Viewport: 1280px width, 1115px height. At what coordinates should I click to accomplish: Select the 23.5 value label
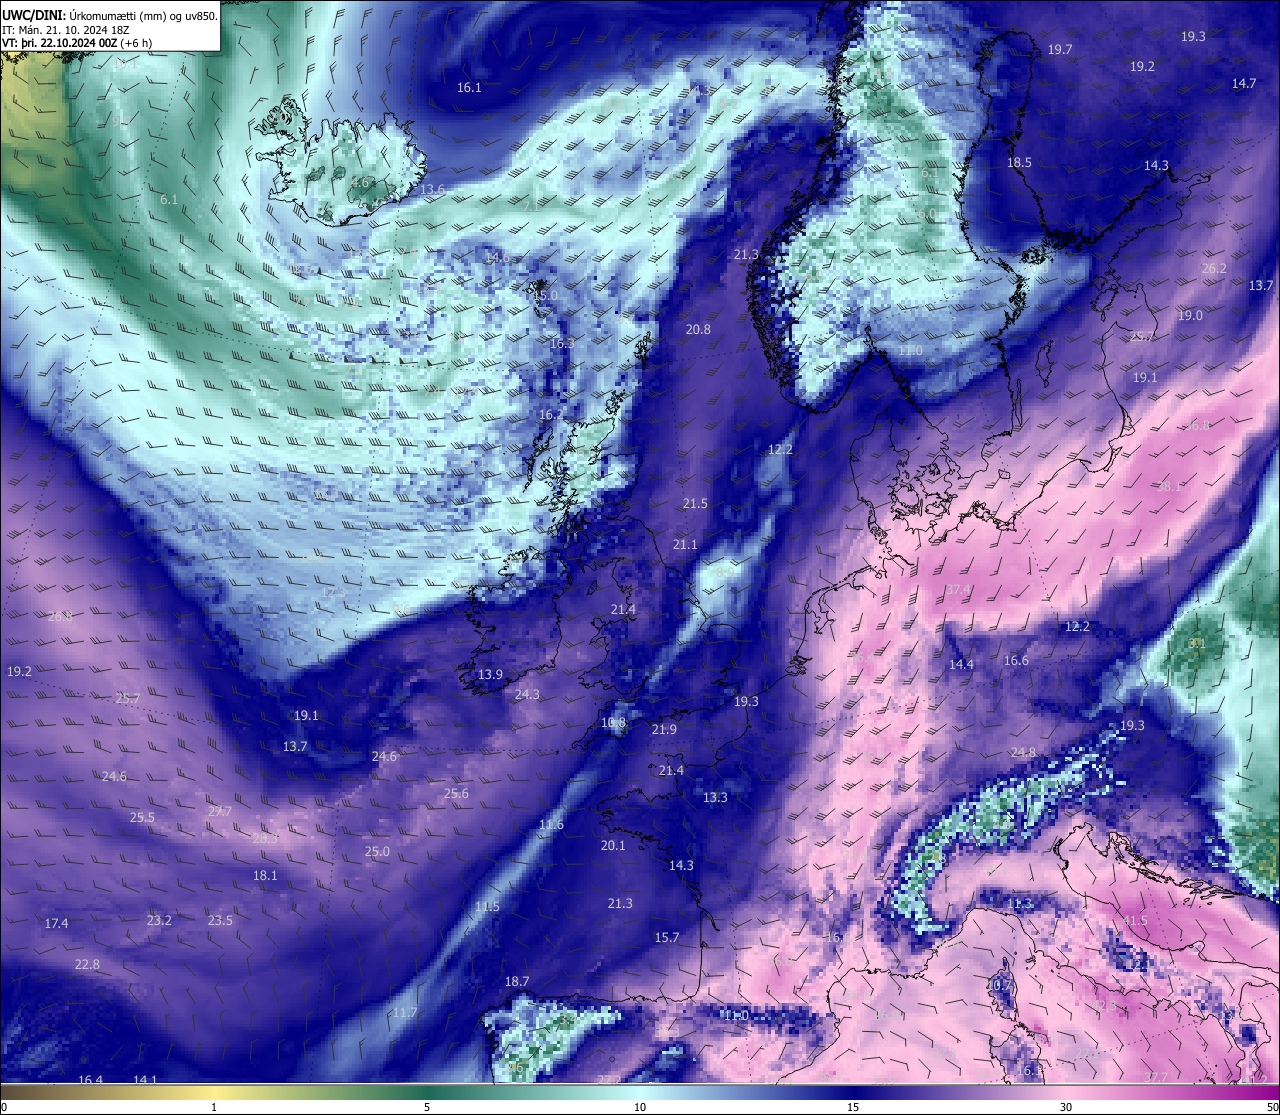[220, 920]
